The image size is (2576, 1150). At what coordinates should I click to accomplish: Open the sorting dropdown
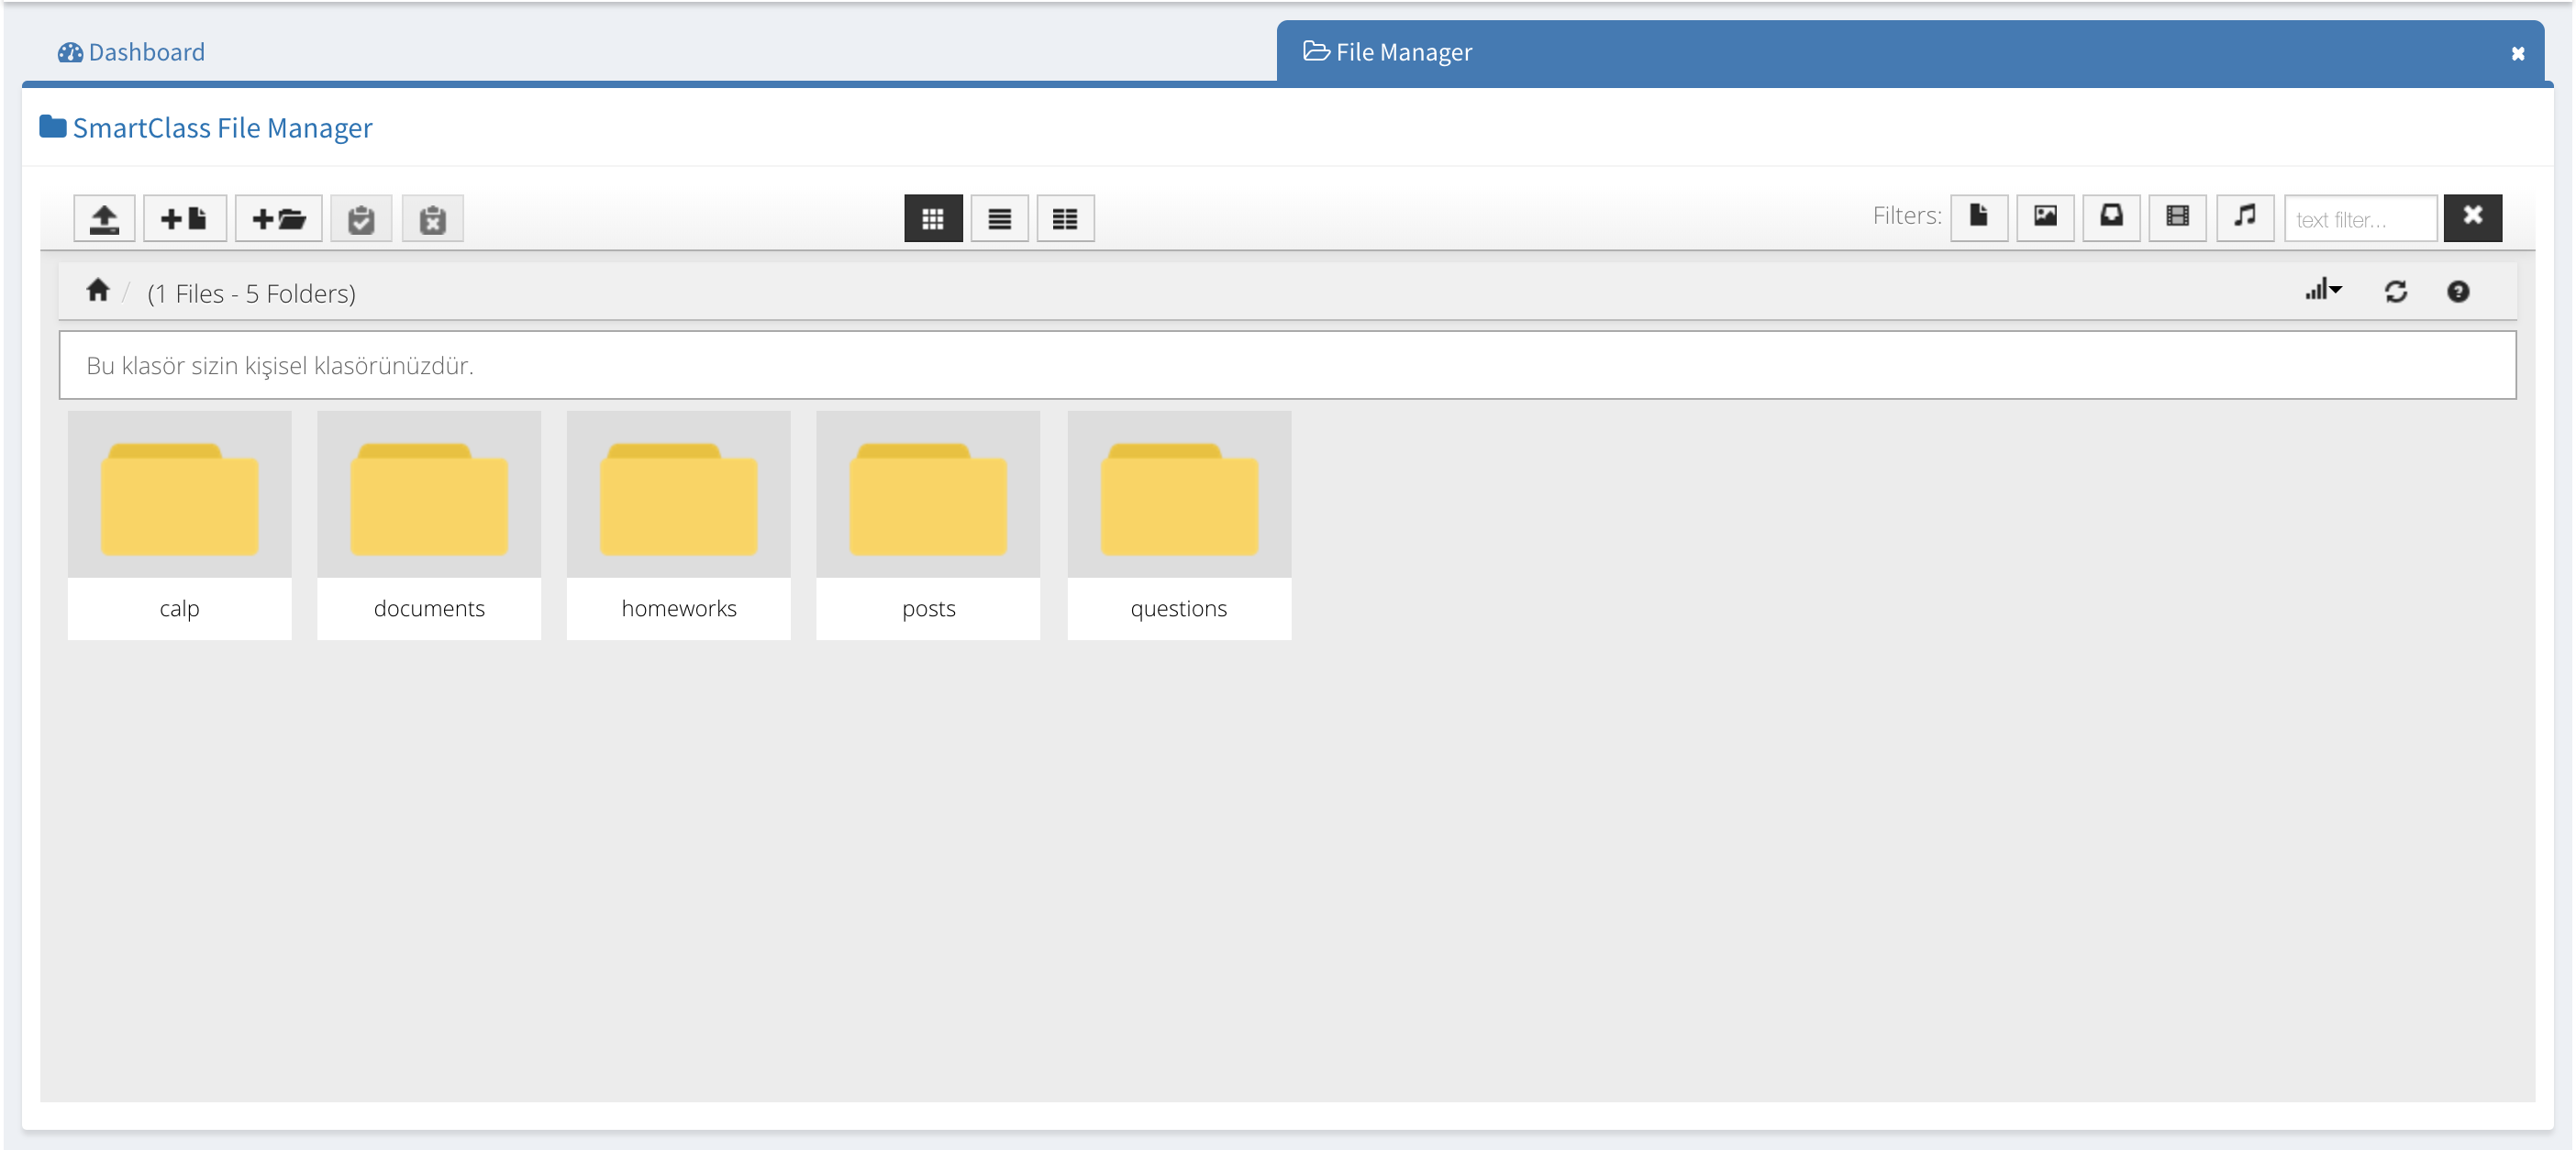coord(2323,291)
